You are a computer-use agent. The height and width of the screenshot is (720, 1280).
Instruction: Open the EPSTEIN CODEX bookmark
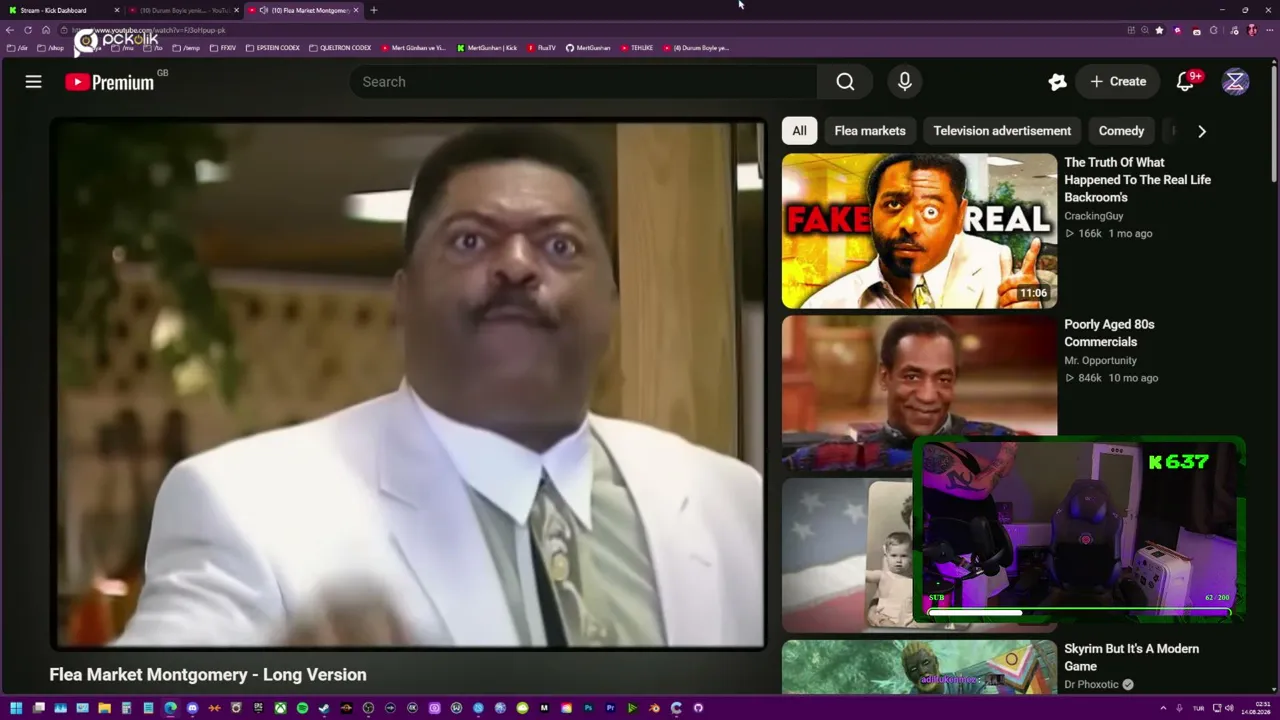pos(272,48)
